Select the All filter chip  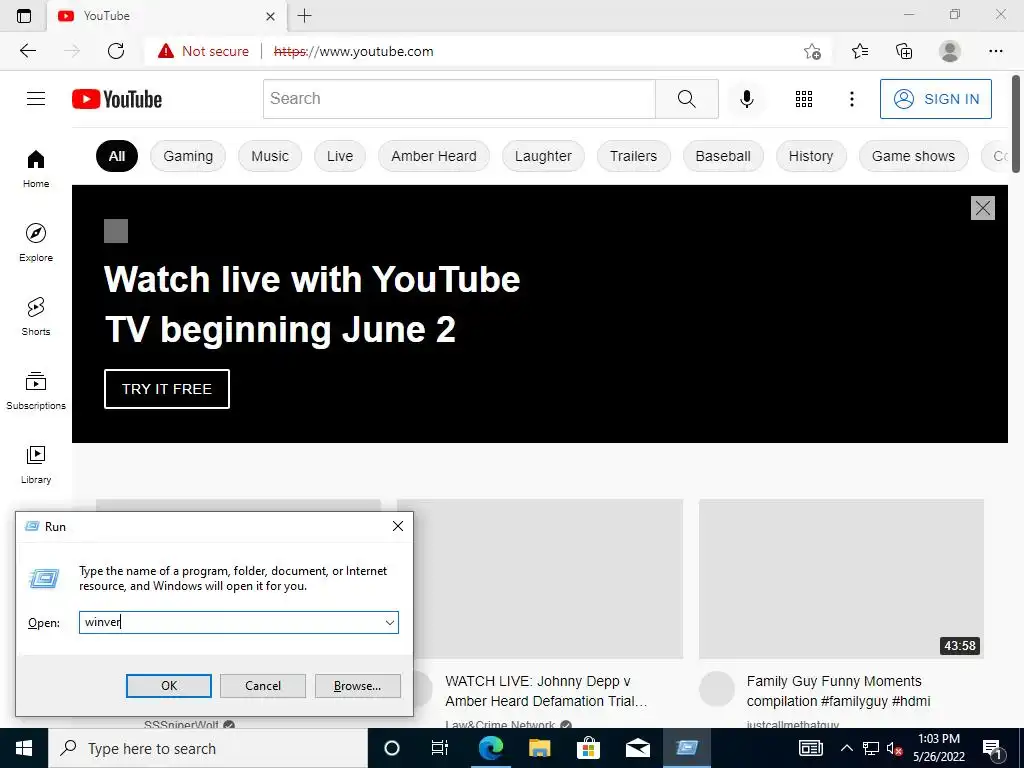117,156
